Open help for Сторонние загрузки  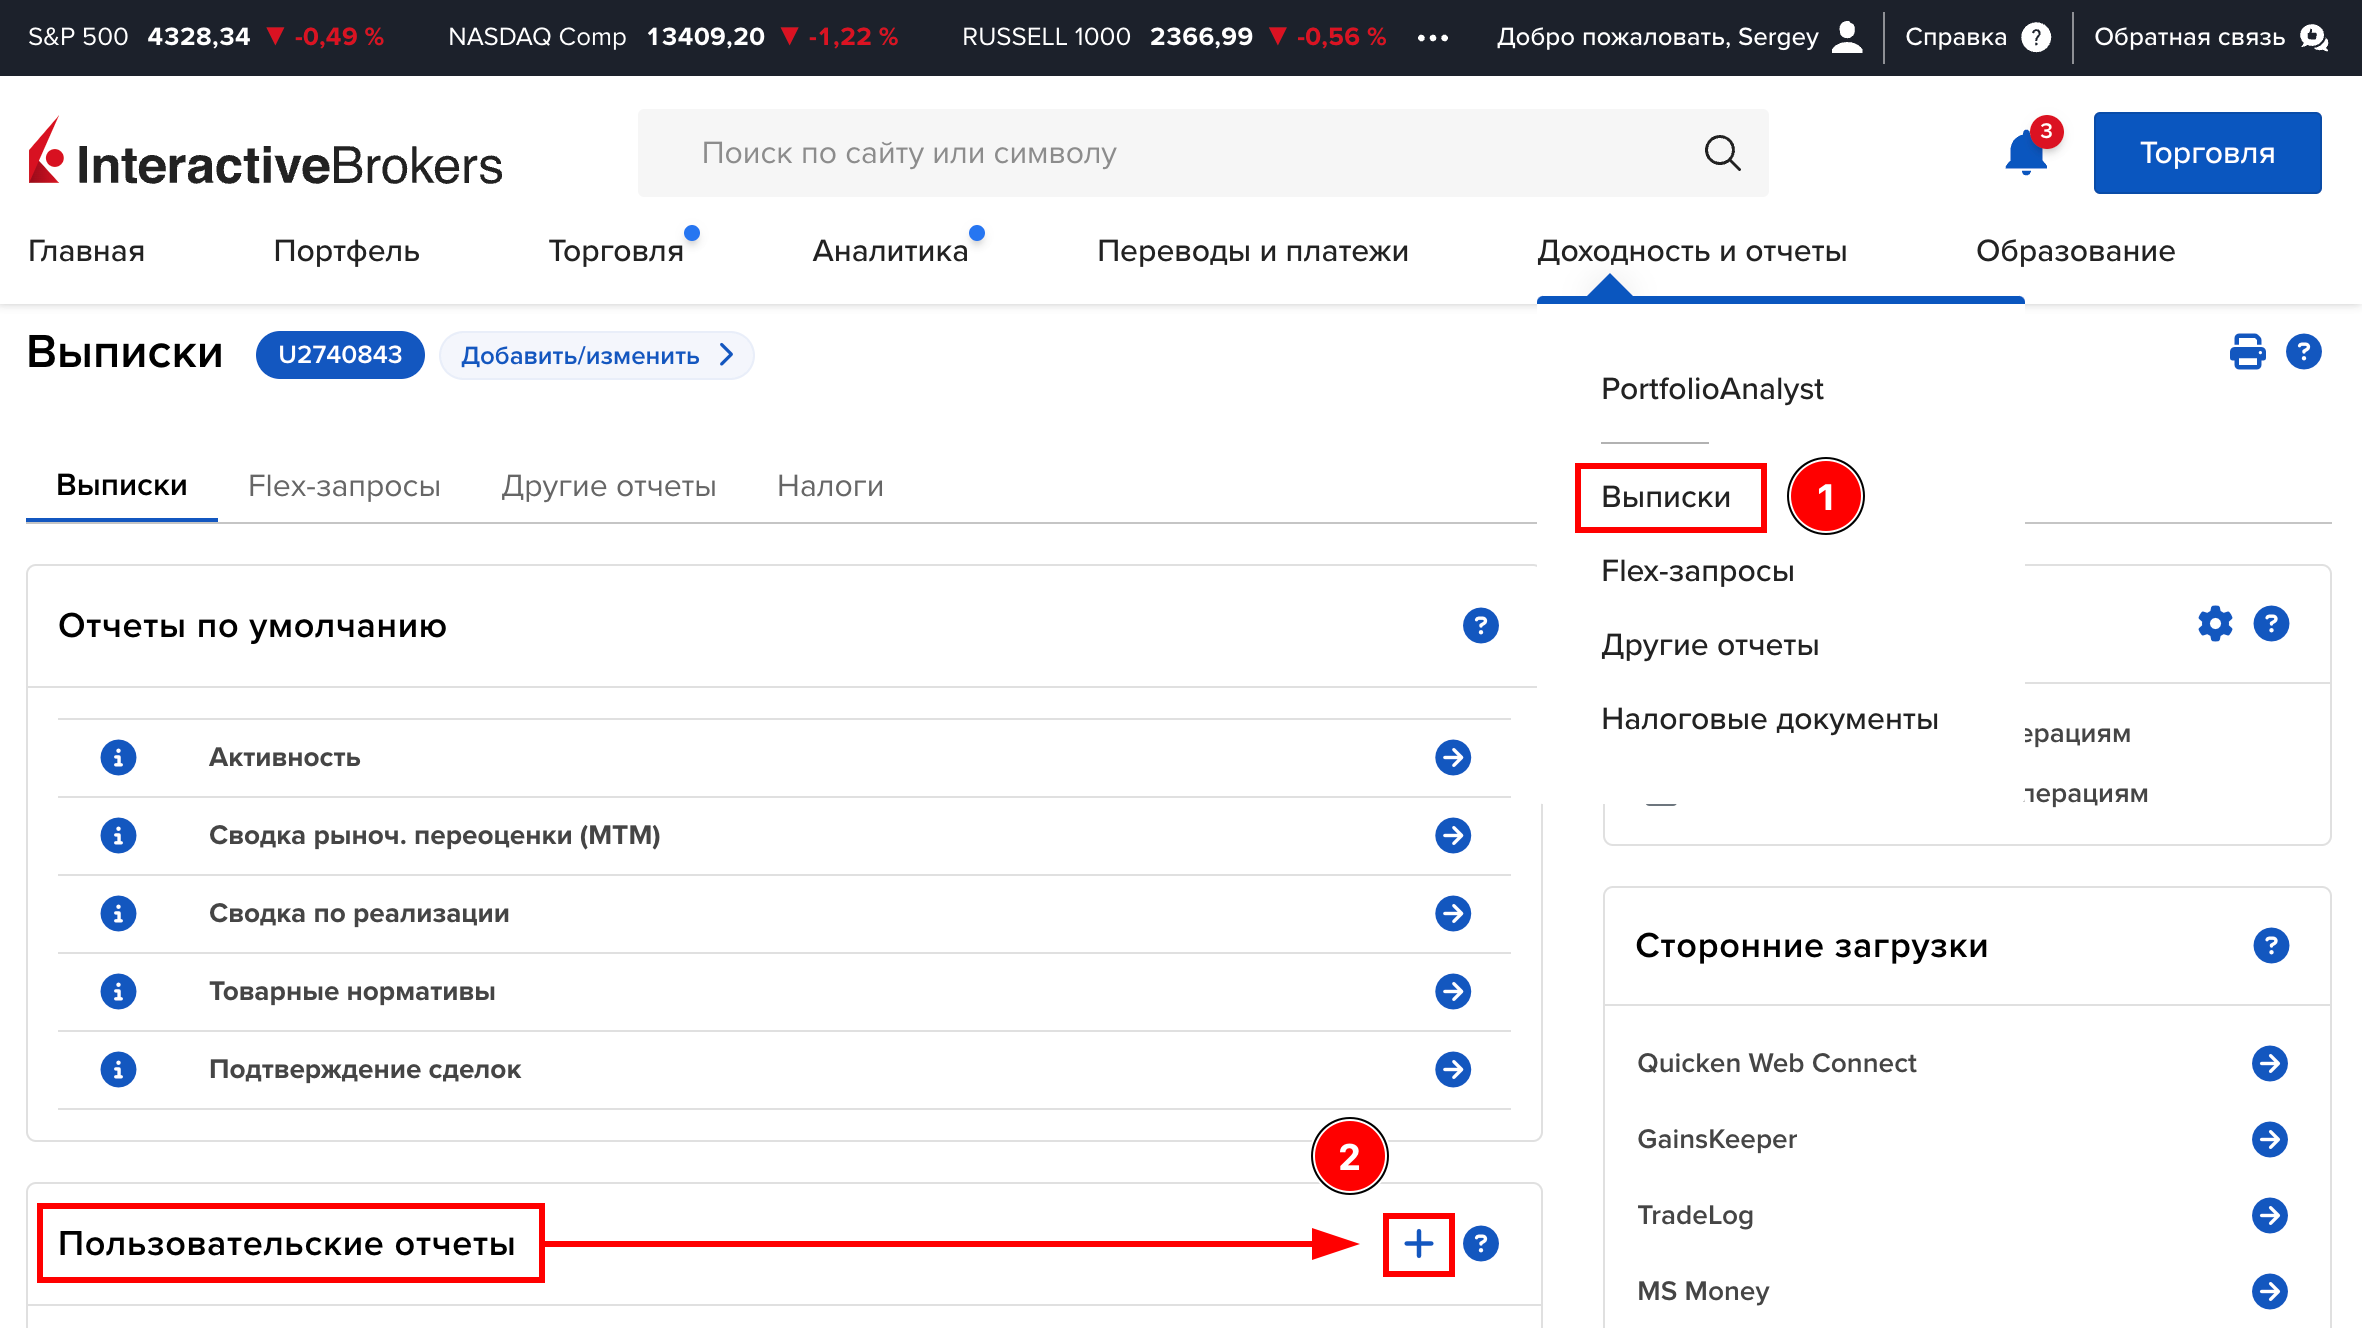(x=2271, y=946)
